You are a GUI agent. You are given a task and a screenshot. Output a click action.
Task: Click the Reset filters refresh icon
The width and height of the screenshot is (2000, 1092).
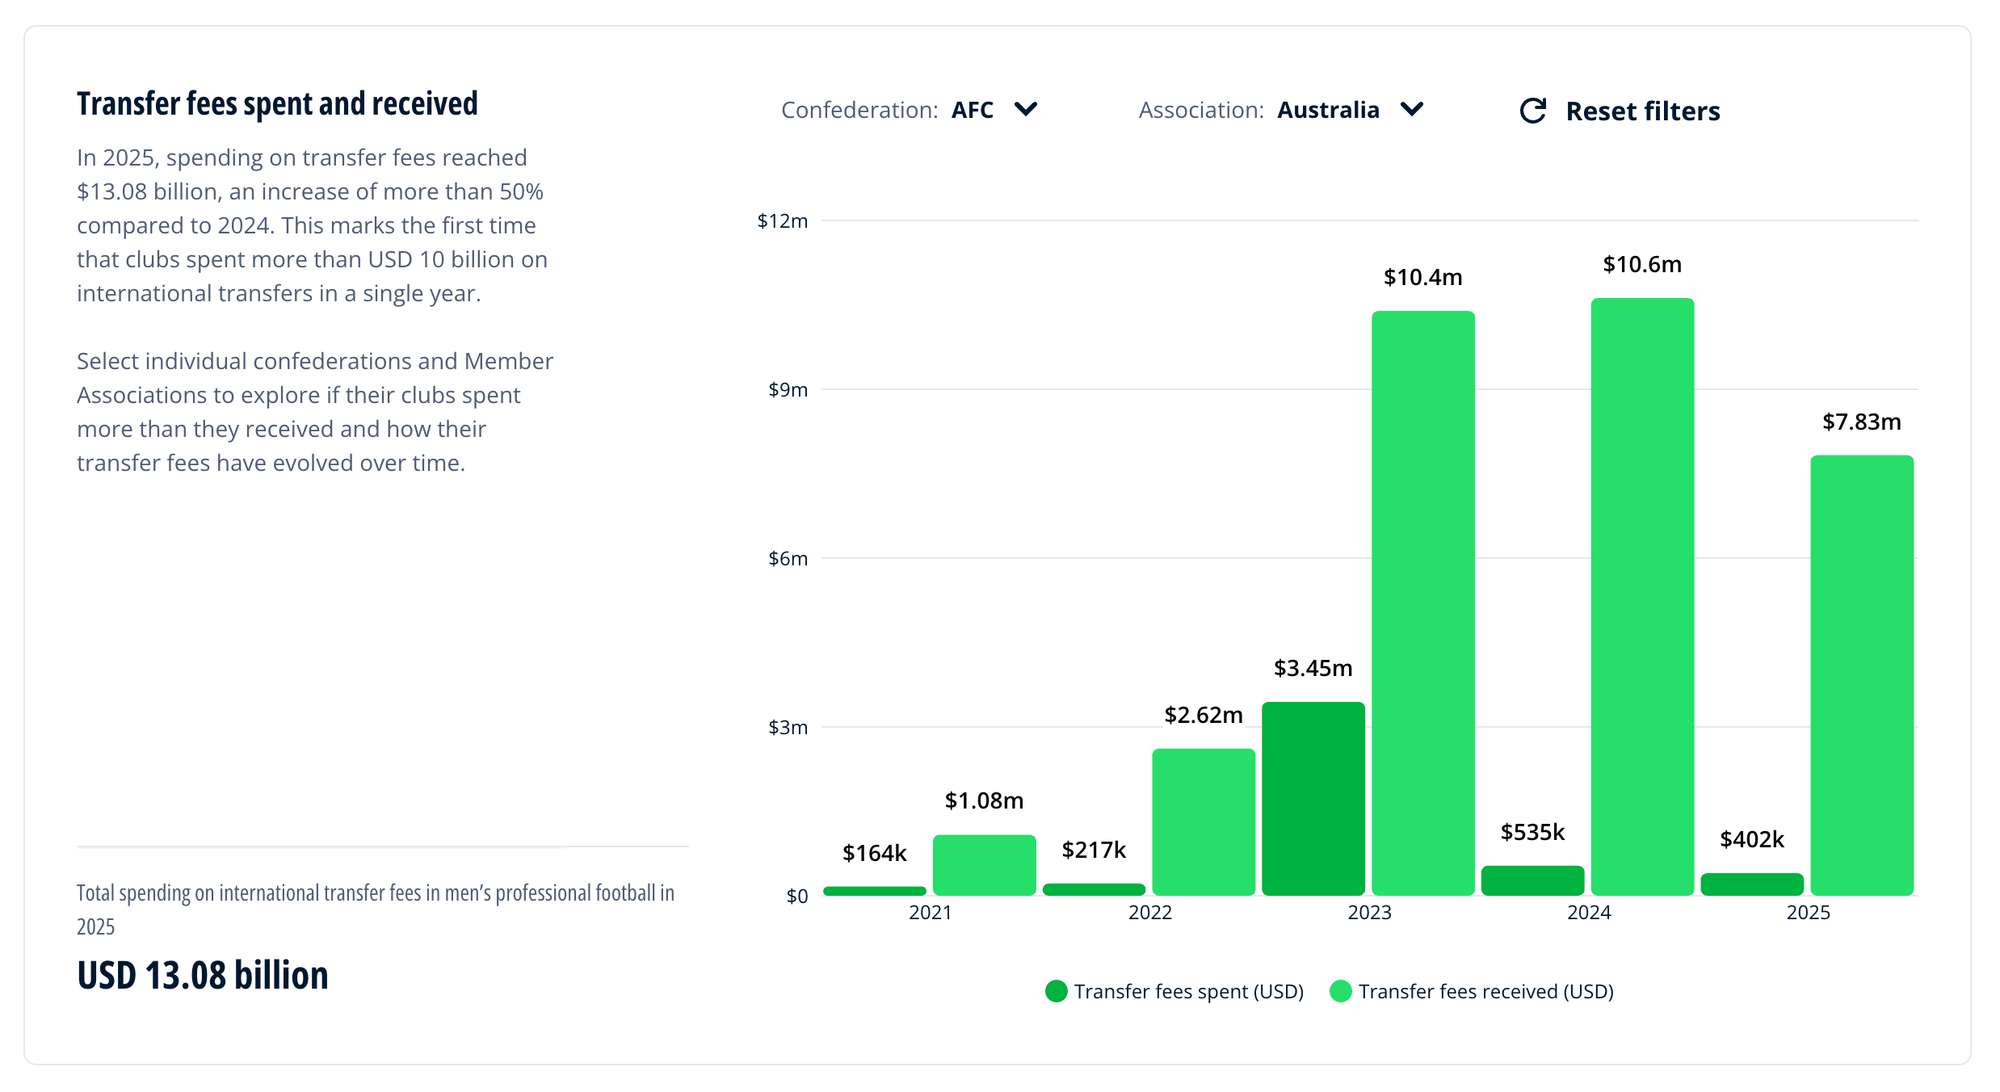[x=1533, y=111]
